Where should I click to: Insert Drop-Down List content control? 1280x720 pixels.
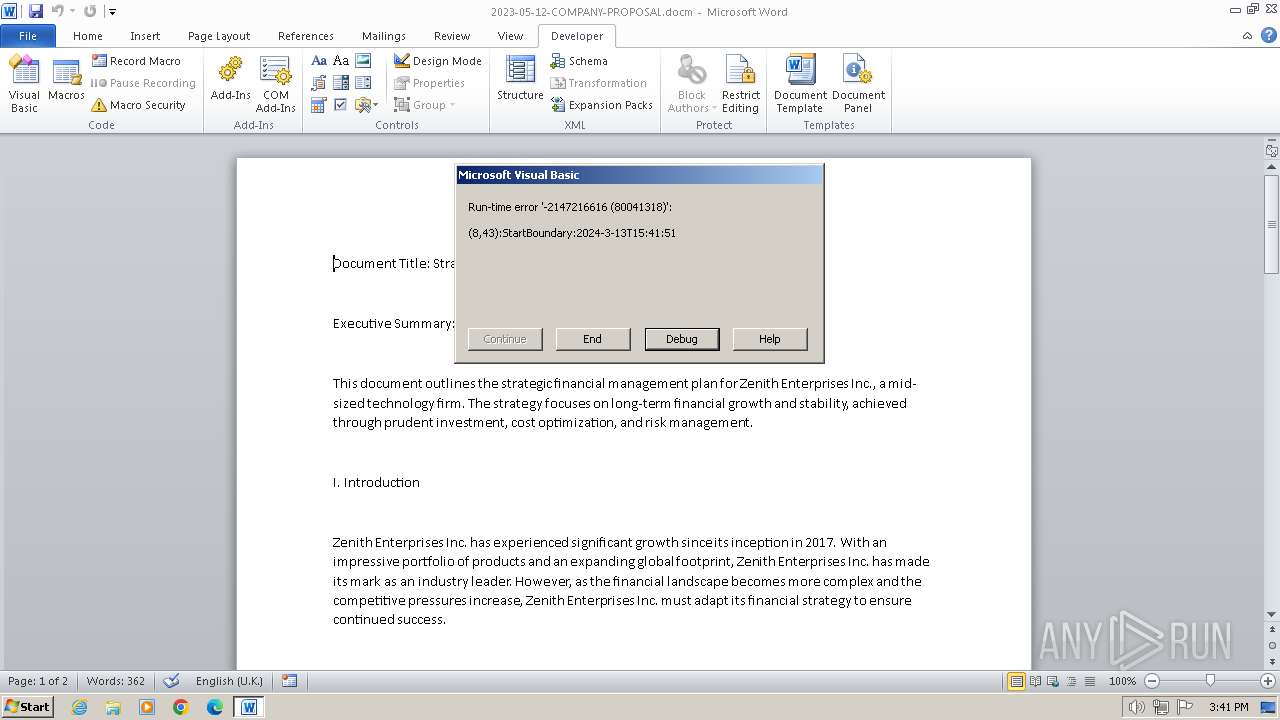pyautogui.click(x=363, y=83)
